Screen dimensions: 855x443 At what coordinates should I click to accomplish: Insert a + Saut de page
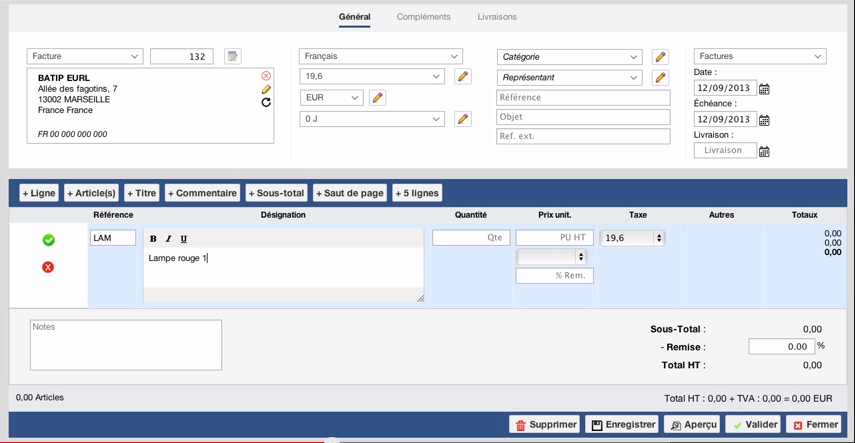pos(350,193)
